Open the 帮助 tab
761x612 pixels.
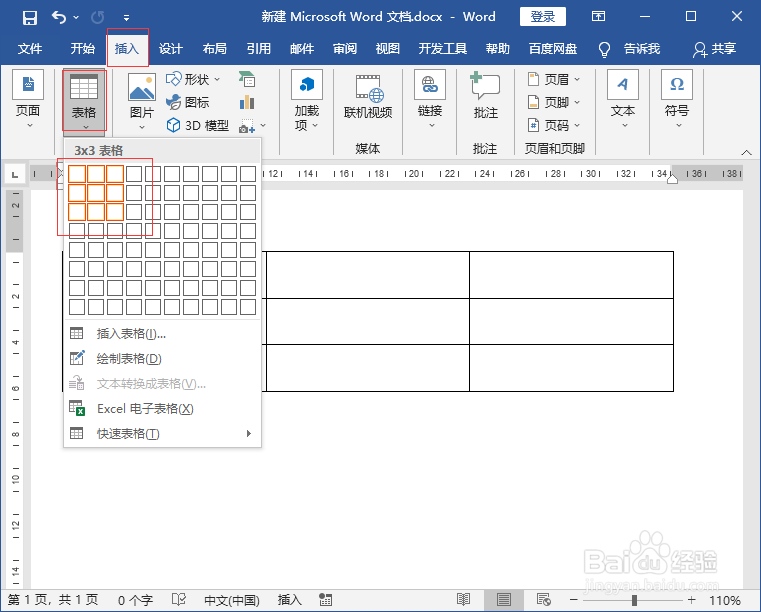497,49
